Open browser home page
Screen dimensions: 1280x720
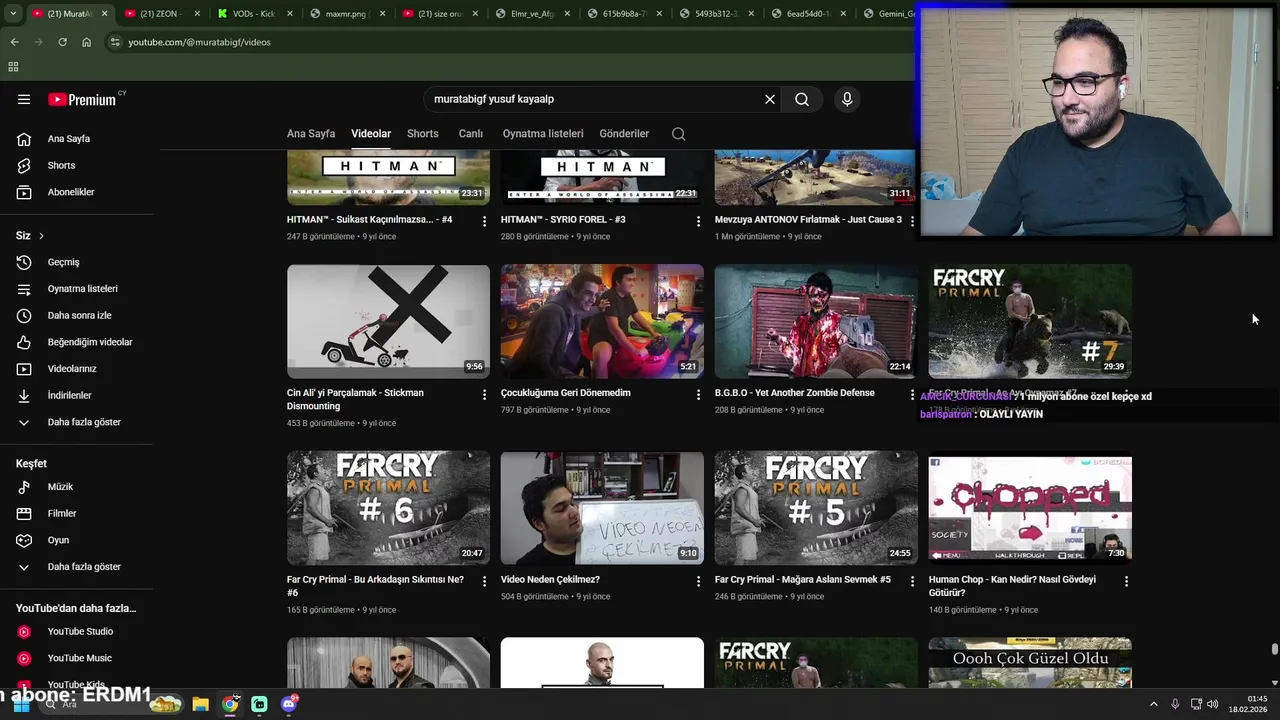coord(86,42)
